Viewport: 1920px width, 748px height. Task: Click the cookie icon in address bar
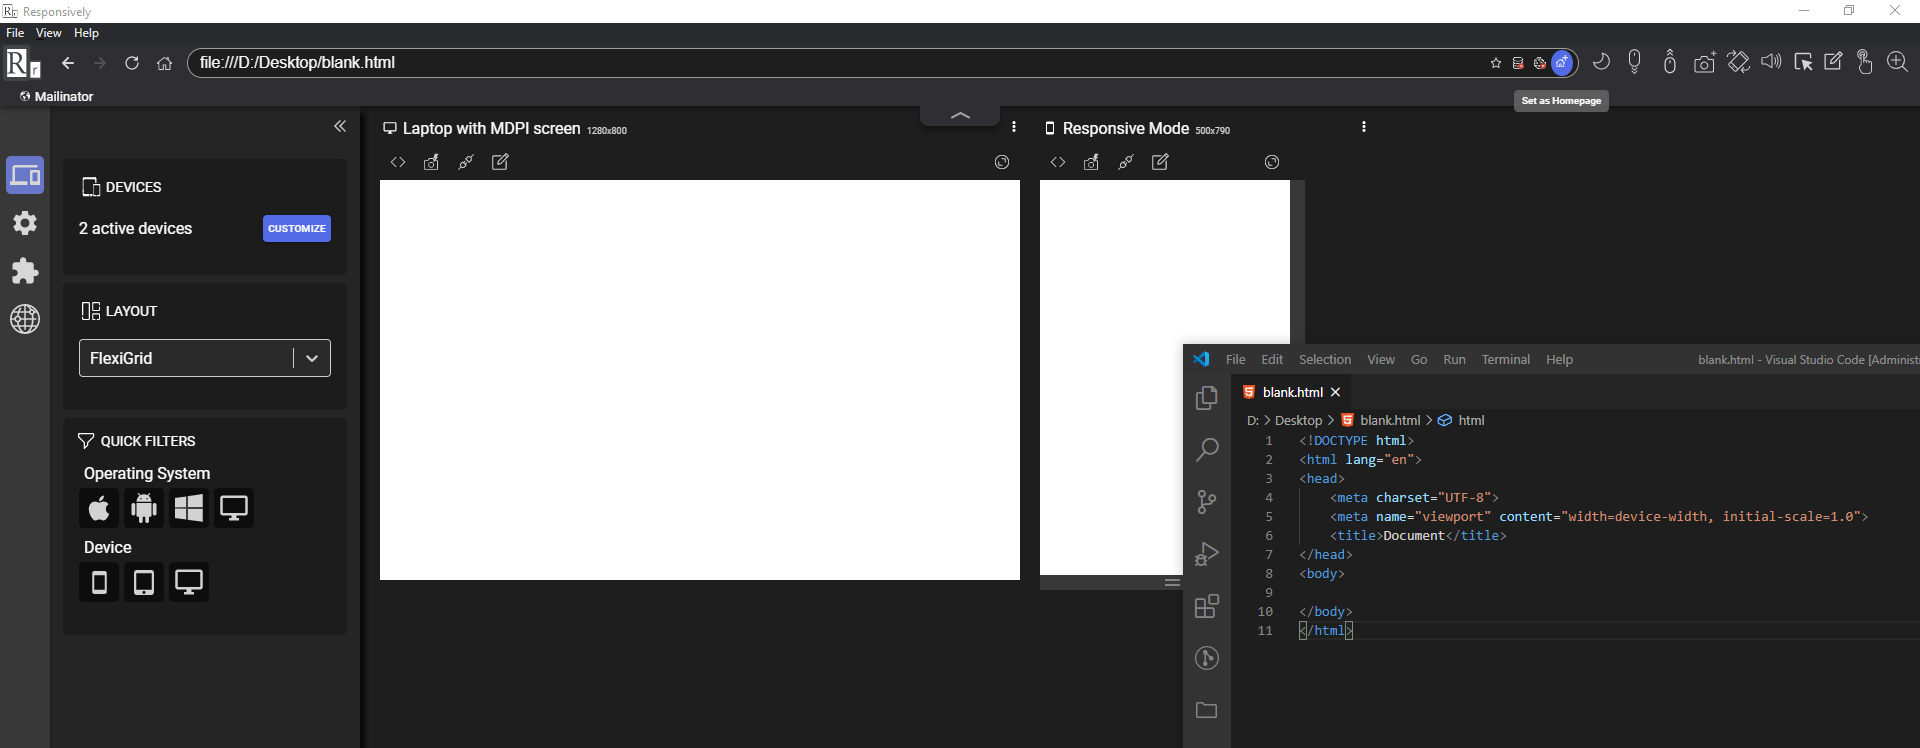[1540, 63]
